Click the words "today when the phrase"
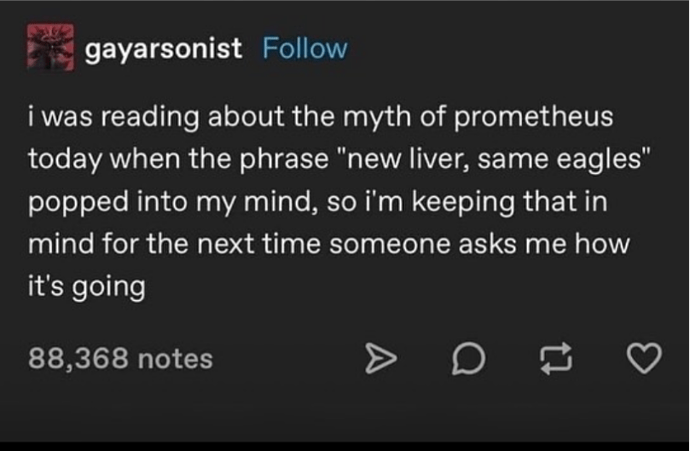Image resolution: width=690 pixels, height=451 pixels. coord(178,159)
